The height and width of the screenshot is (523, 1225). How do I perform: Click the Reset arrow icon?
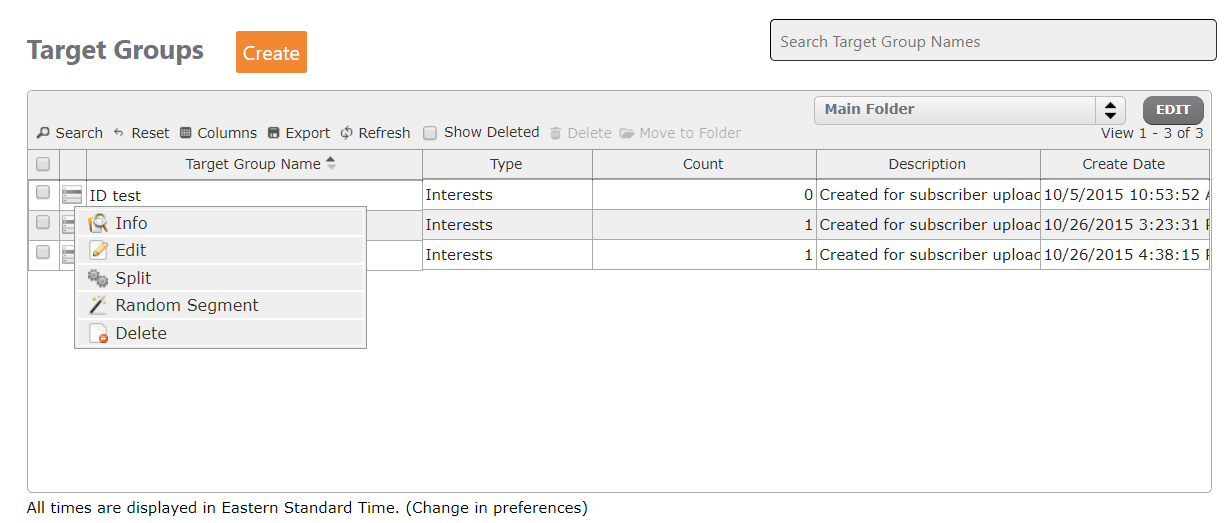(x=118, y=133)
